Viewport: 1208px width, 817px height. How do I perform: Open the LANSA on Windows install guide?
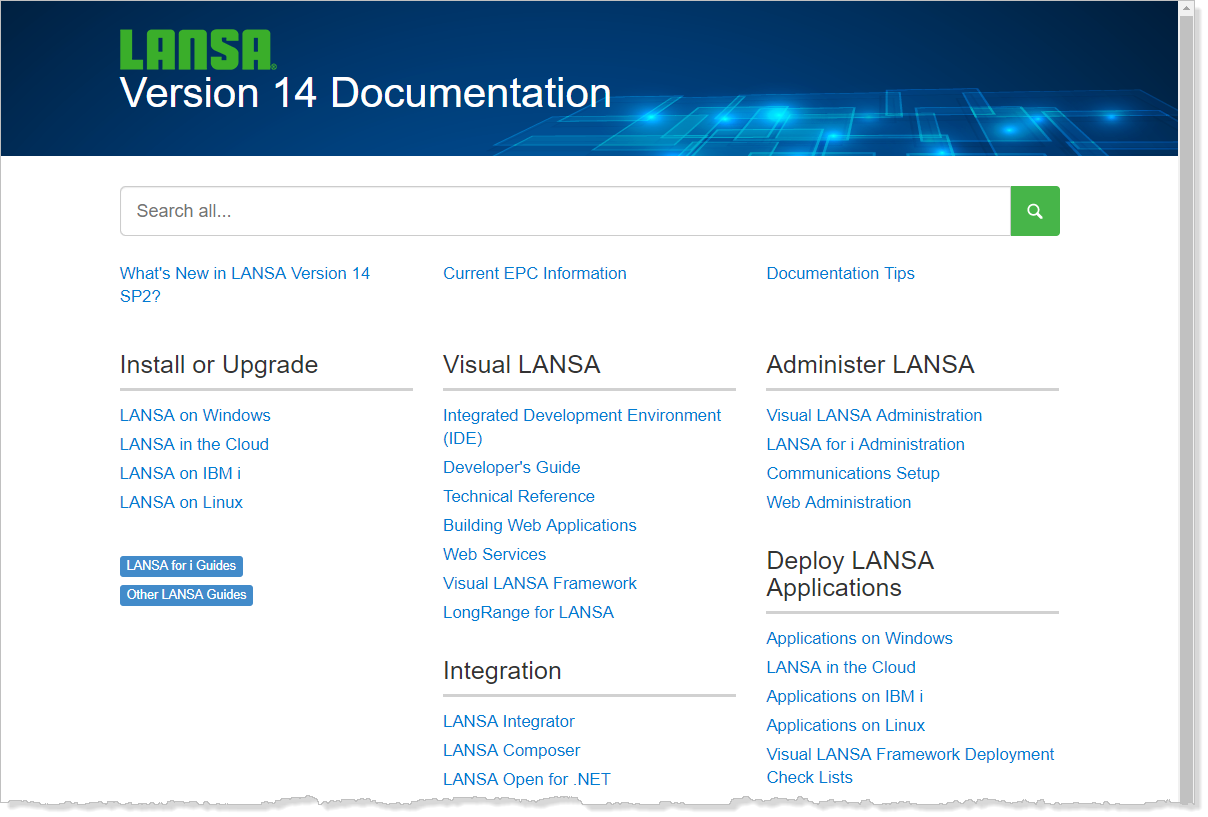195,415
